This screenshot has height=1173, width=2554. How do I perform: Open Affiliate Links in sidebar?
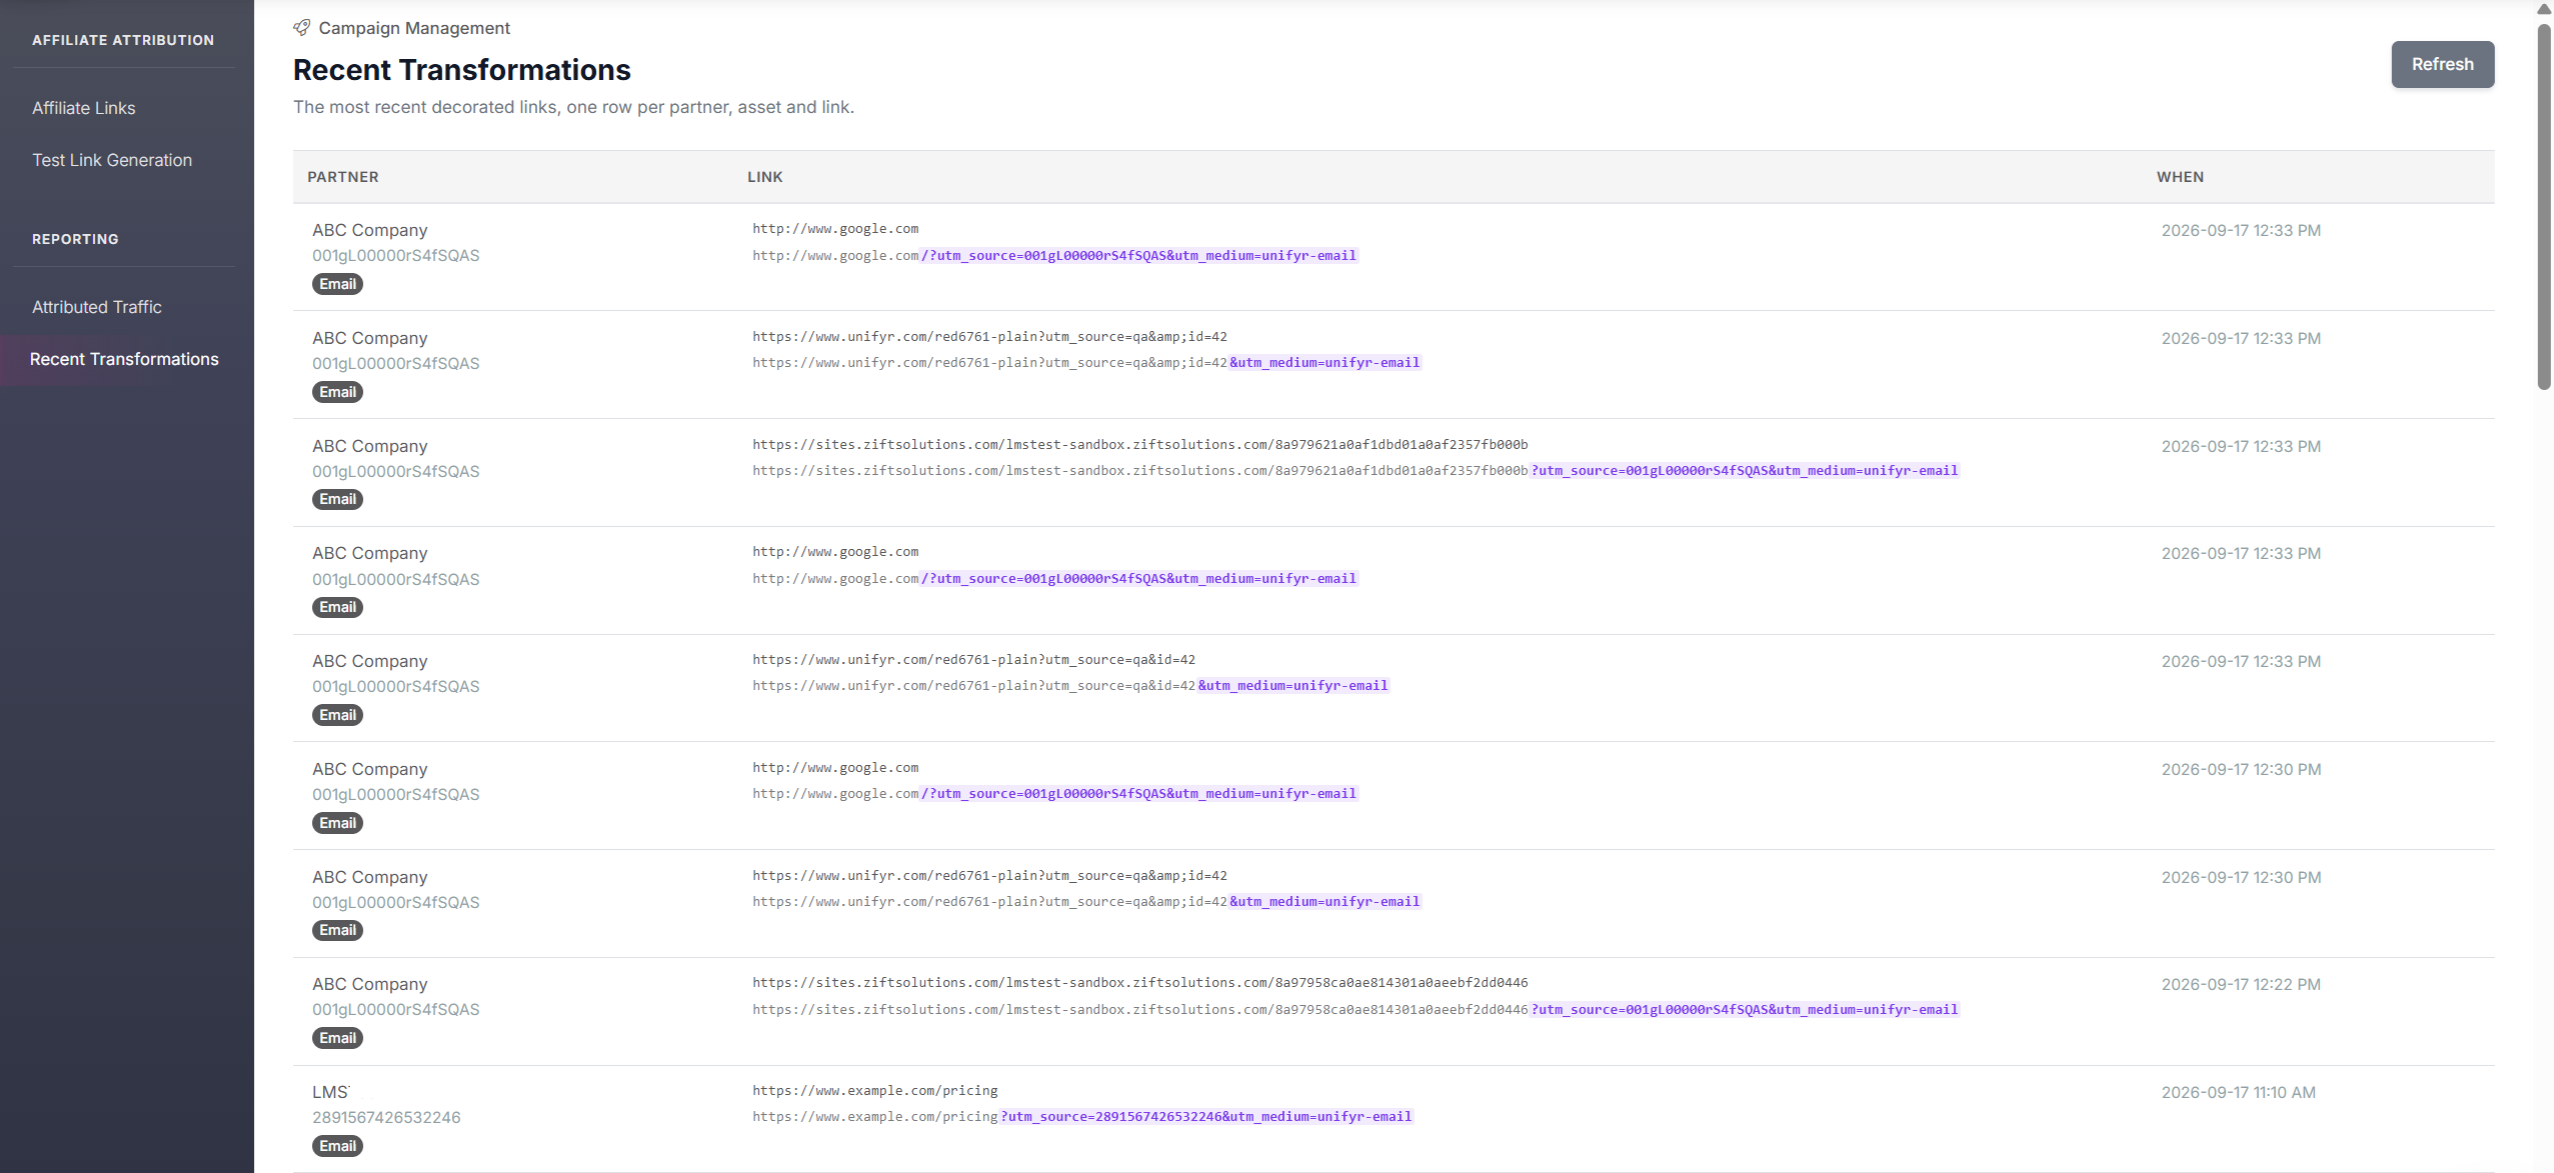[84, 108]
